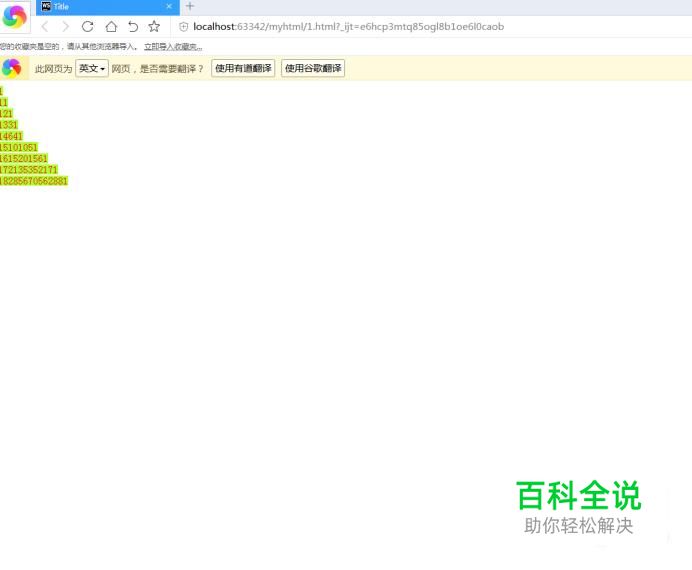The height and width of the screenshot is (570, 692).
Task: Click the undo/restore arrow icon in the toolbar
Action: 133,27
